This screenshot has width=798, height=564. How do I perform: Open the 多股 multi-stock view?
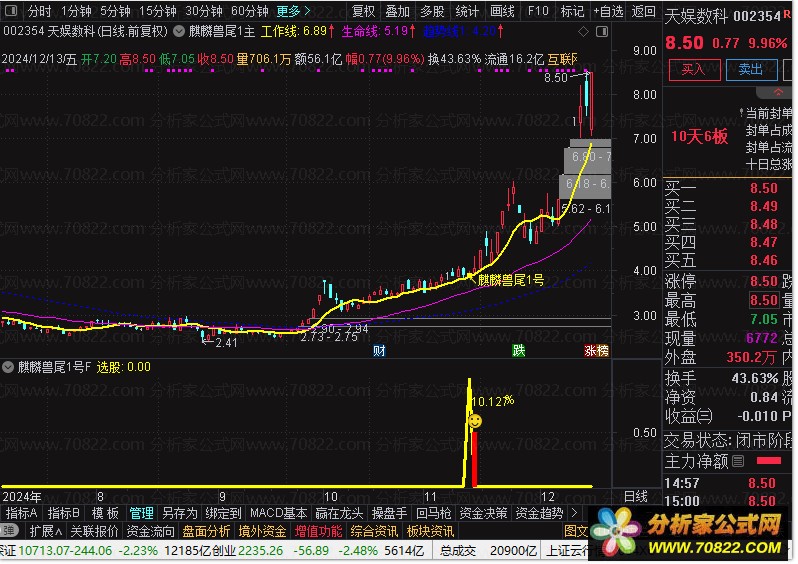tap(432, 11)
